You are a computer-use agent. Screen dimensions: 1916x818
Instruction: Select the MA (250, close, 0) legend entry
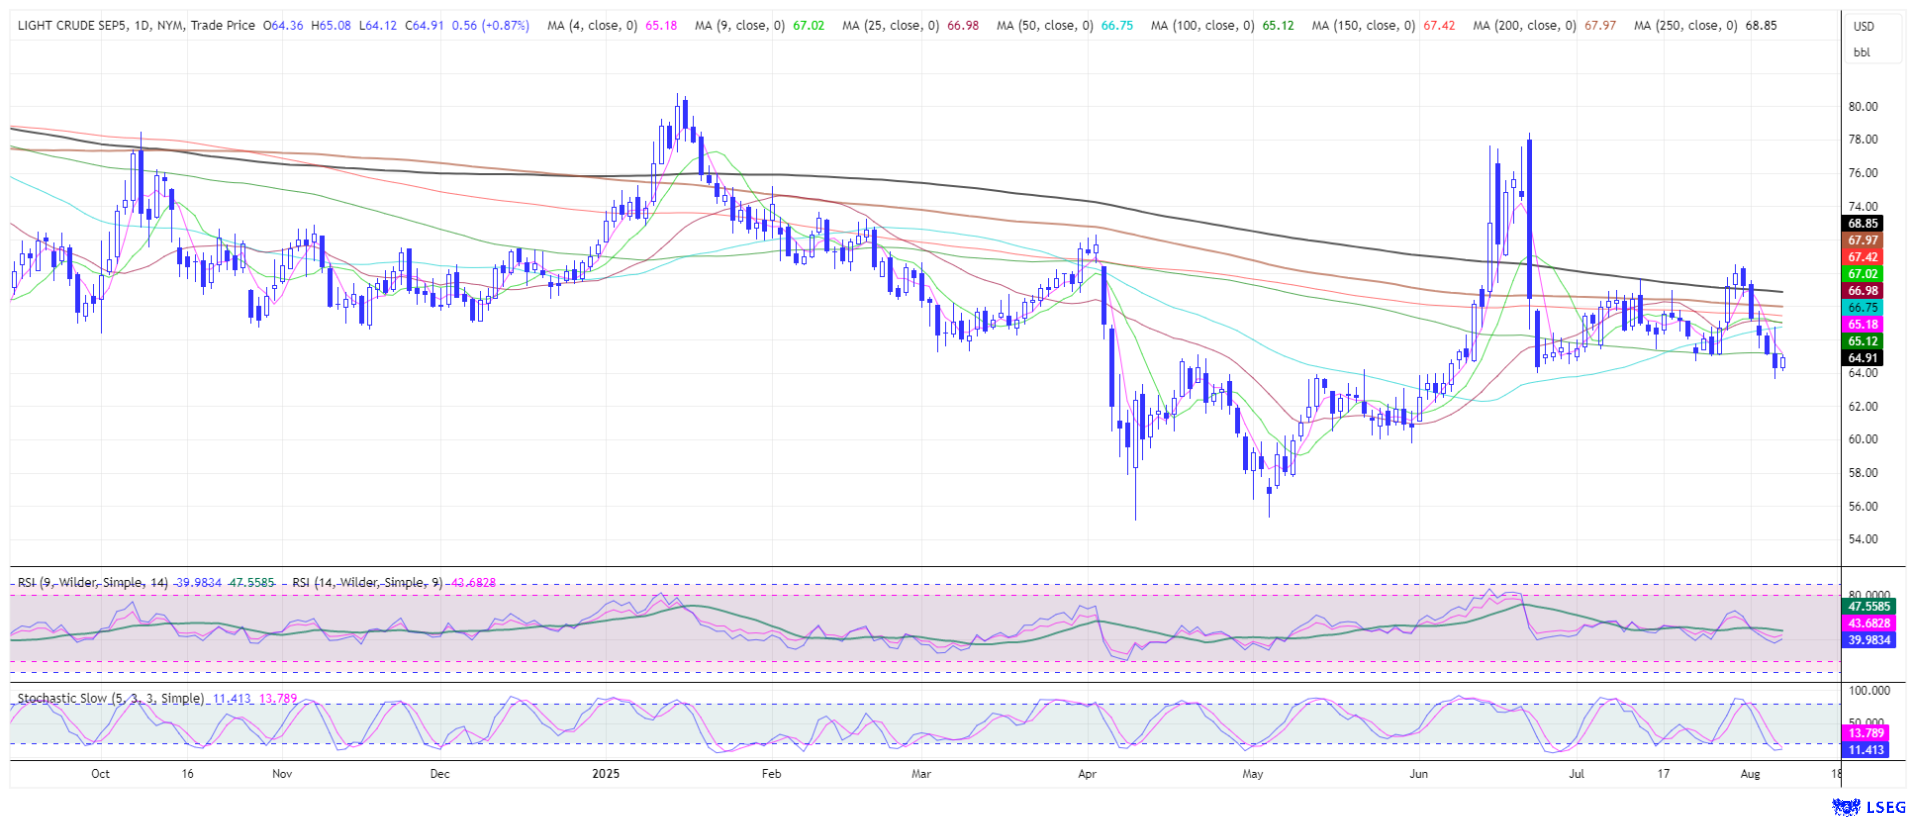click(1685, 25)
